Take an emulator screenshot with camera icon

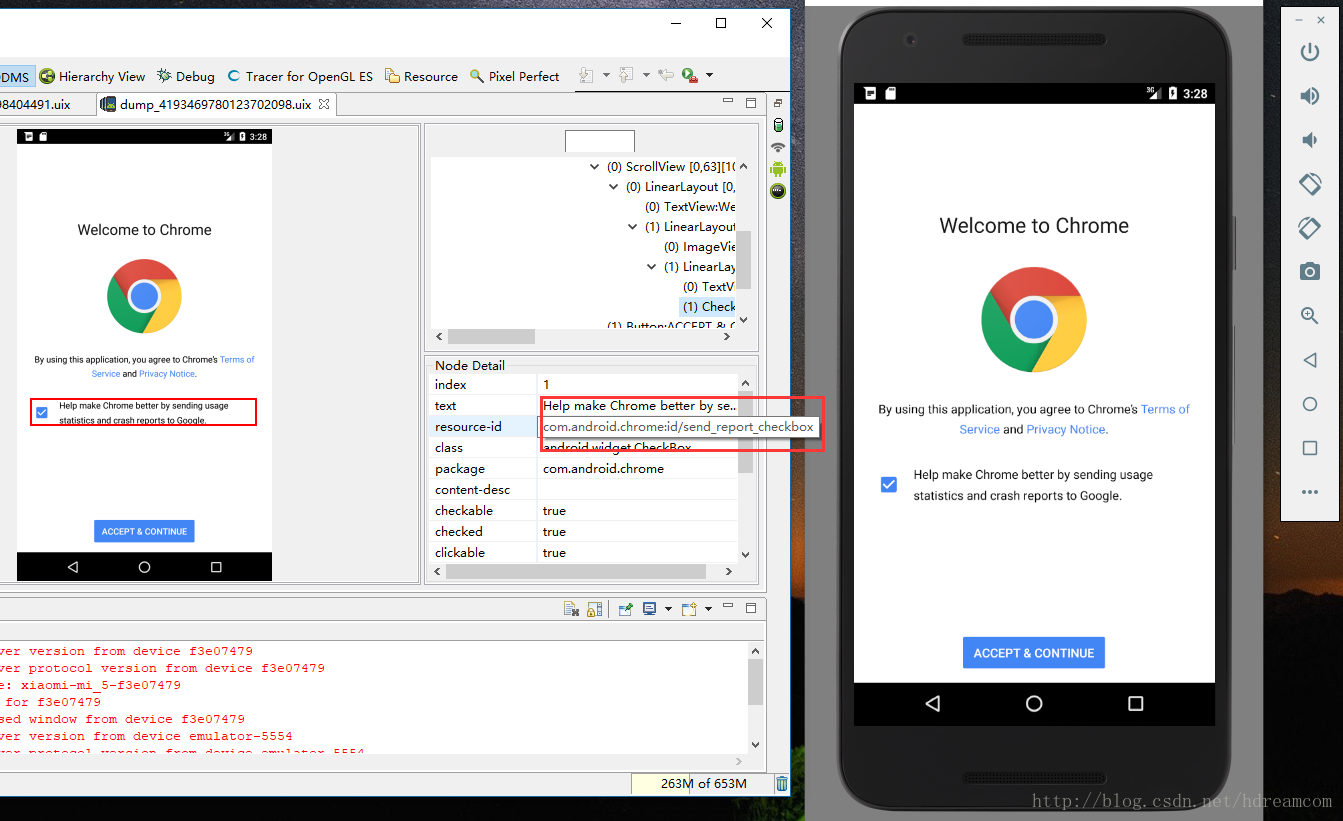coord(1309,272)
